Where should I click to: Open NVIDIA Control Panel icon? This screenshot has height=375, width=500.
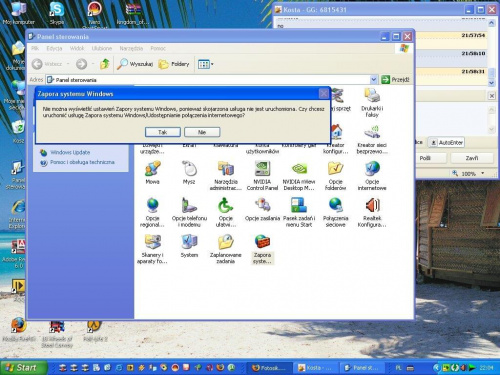(262, 175)
